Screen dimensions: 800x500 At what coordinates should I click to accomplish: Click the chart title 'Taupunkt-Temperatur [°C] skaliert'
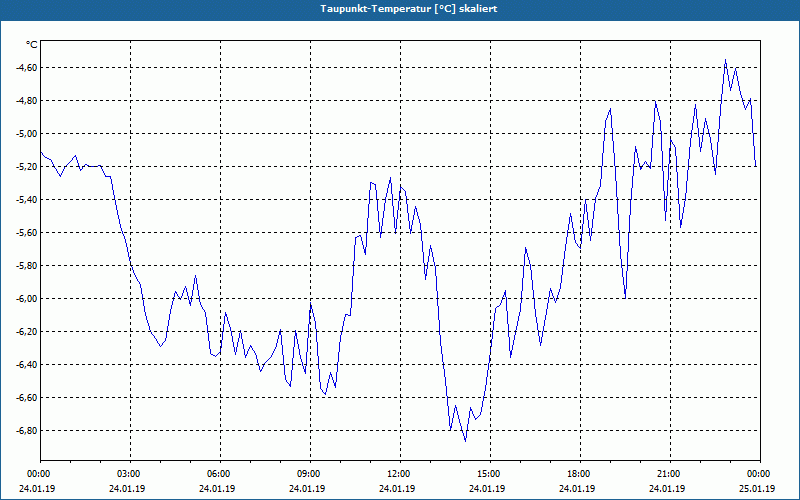[x=409, y=9]
